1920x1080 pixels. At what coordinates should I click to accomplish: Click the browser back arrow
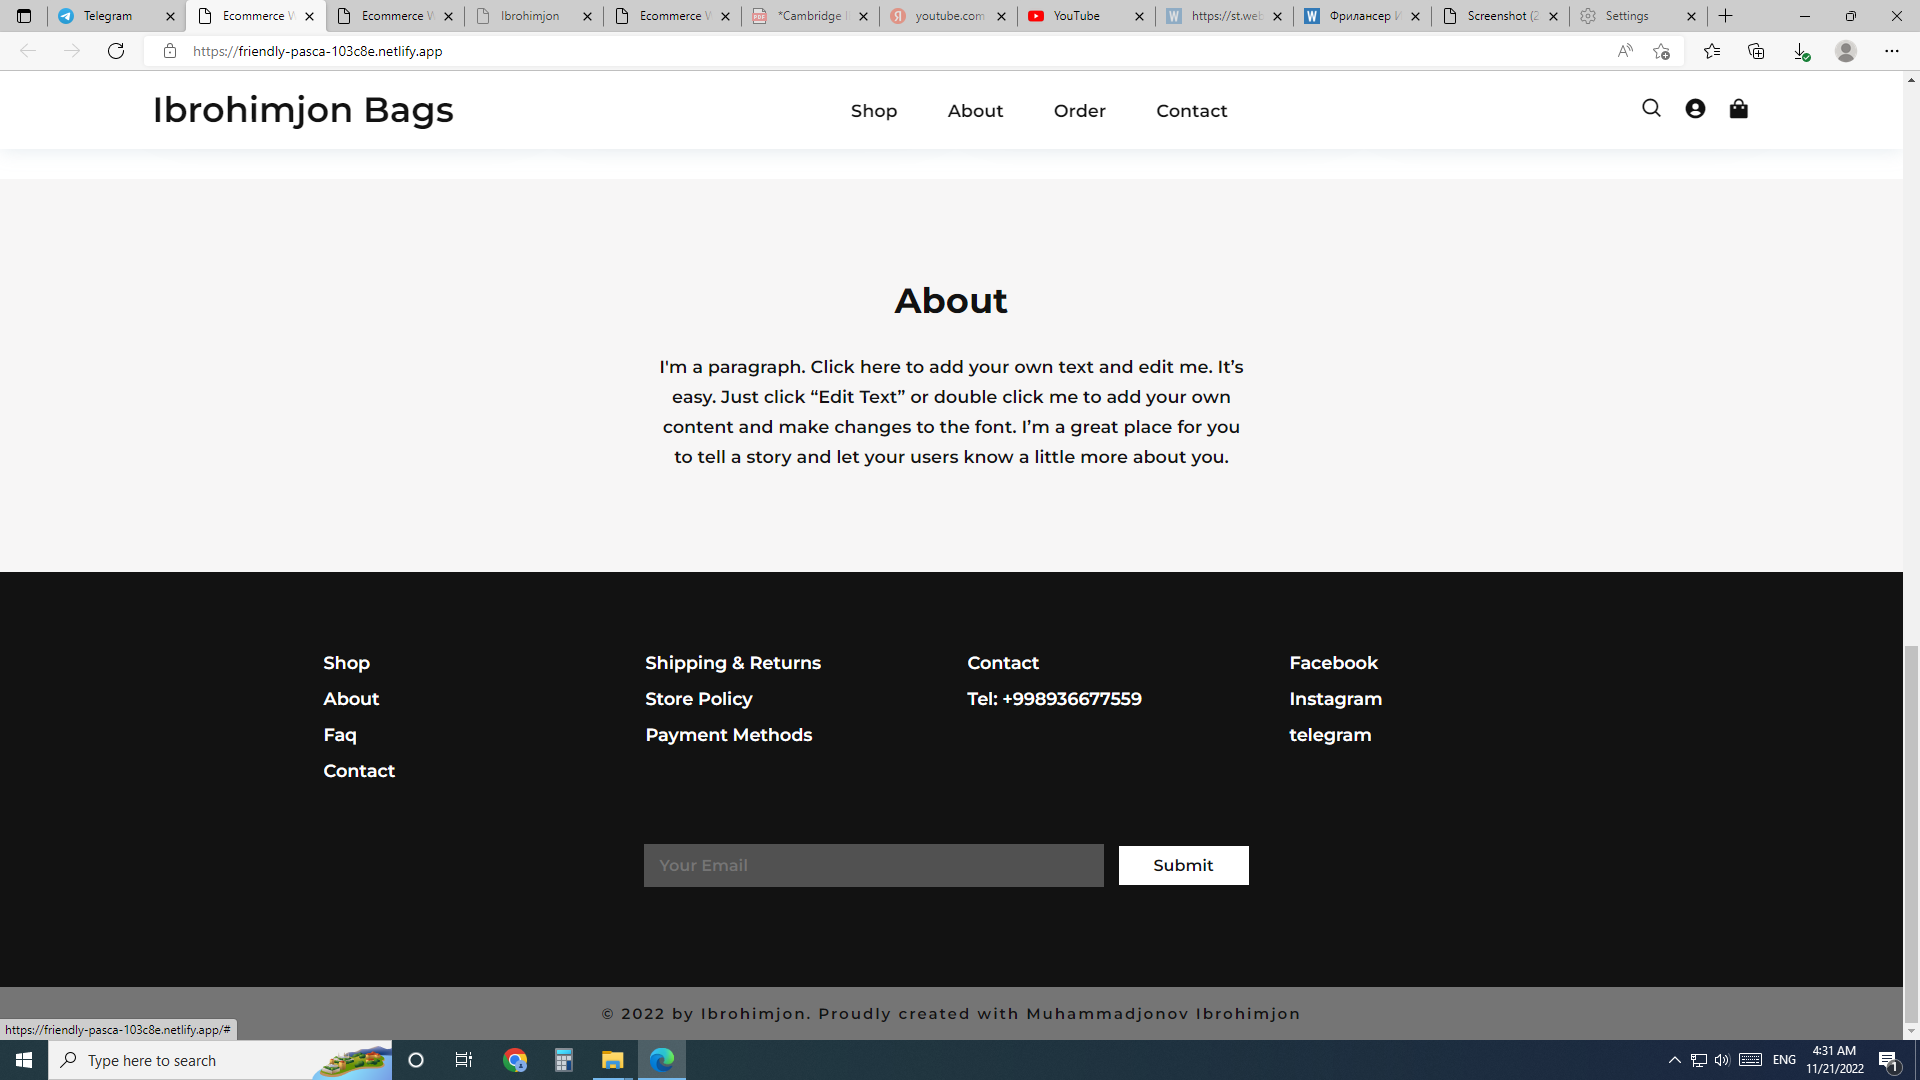pos(28,51)
